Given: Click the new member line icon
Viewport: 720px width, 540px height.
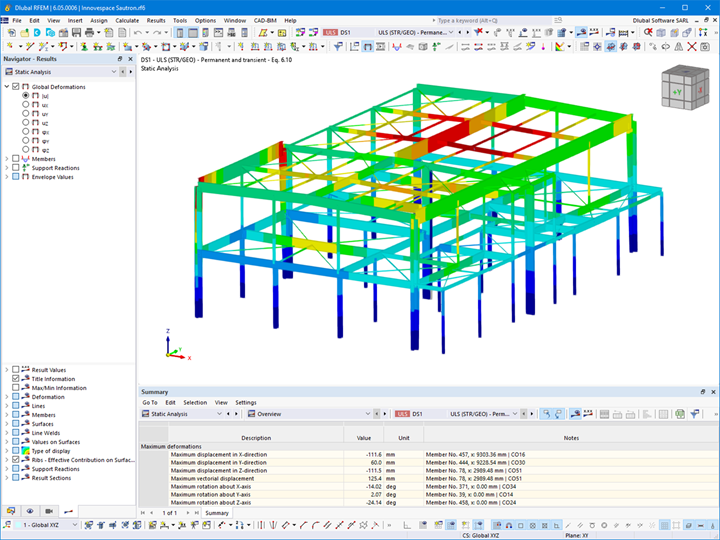Looking at the screenshot, I should coord(30,46).
